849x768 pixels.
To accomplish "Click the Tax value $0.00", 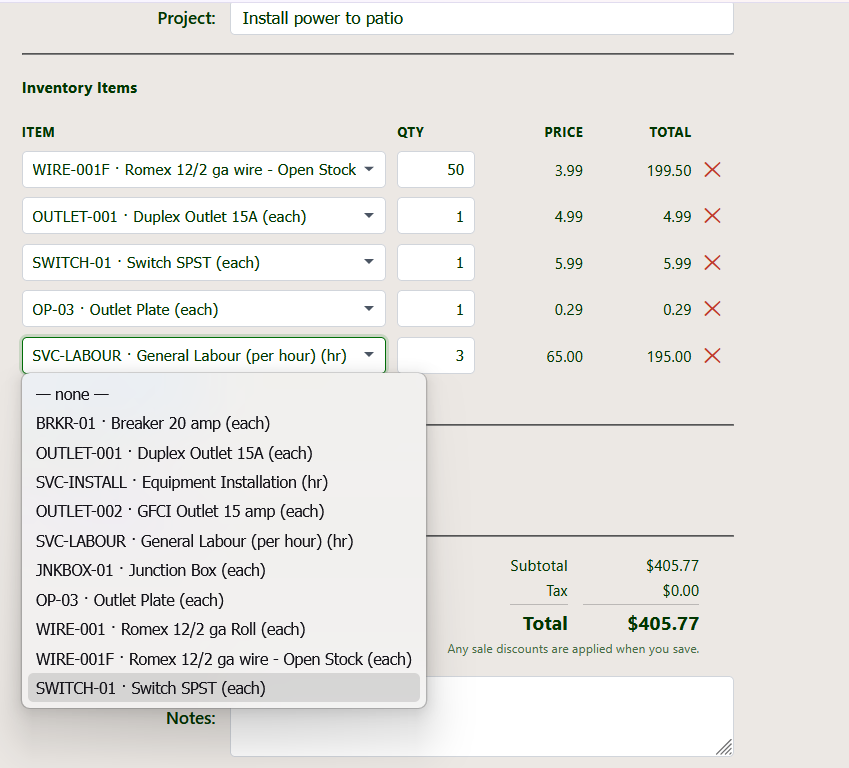I will click(681, 591).
